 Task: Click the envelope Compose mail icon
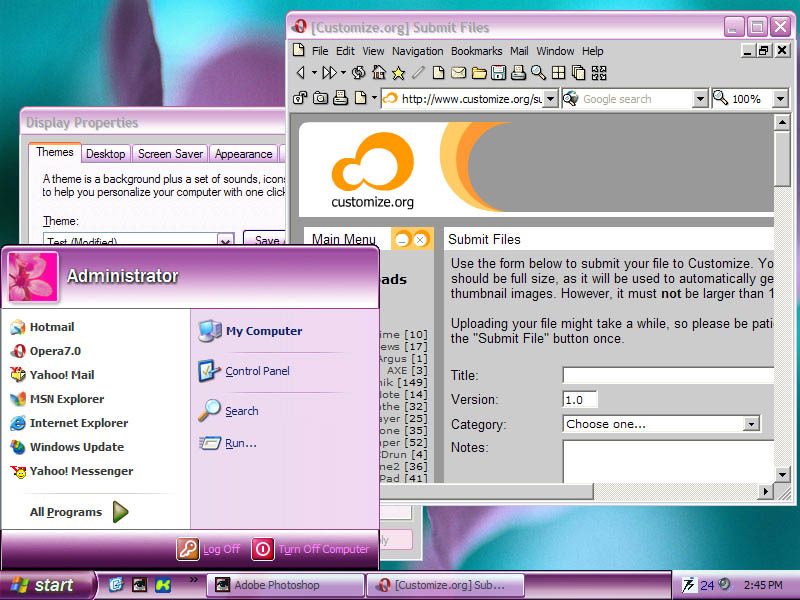pos(458,73)
